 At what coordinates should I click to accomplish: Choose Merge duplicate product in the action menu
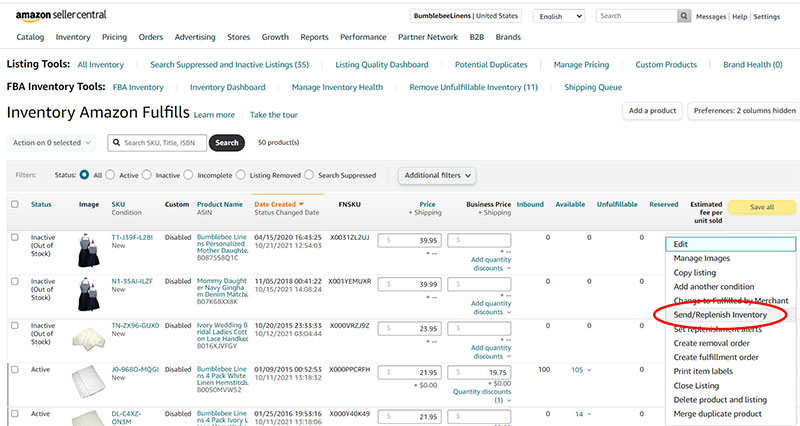[717, 414]
